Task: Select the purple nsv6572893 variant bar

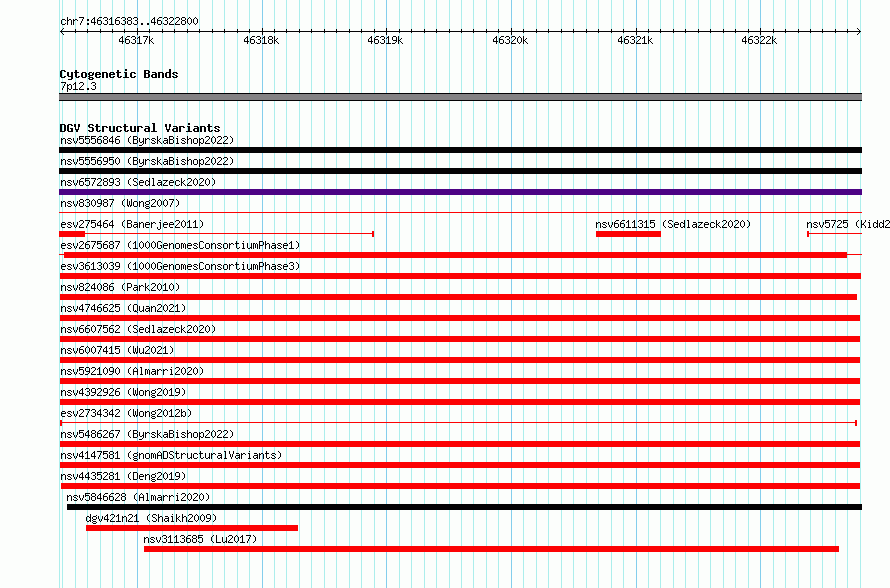Action: [x=460, y=192]
